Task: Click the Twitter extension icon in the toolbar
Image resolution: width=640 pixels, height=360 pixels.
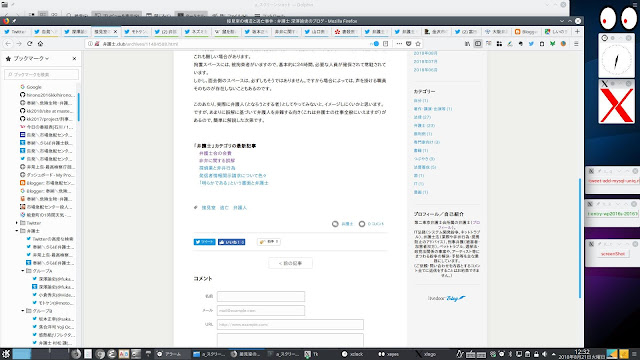Action: click(x=531, y=44)
